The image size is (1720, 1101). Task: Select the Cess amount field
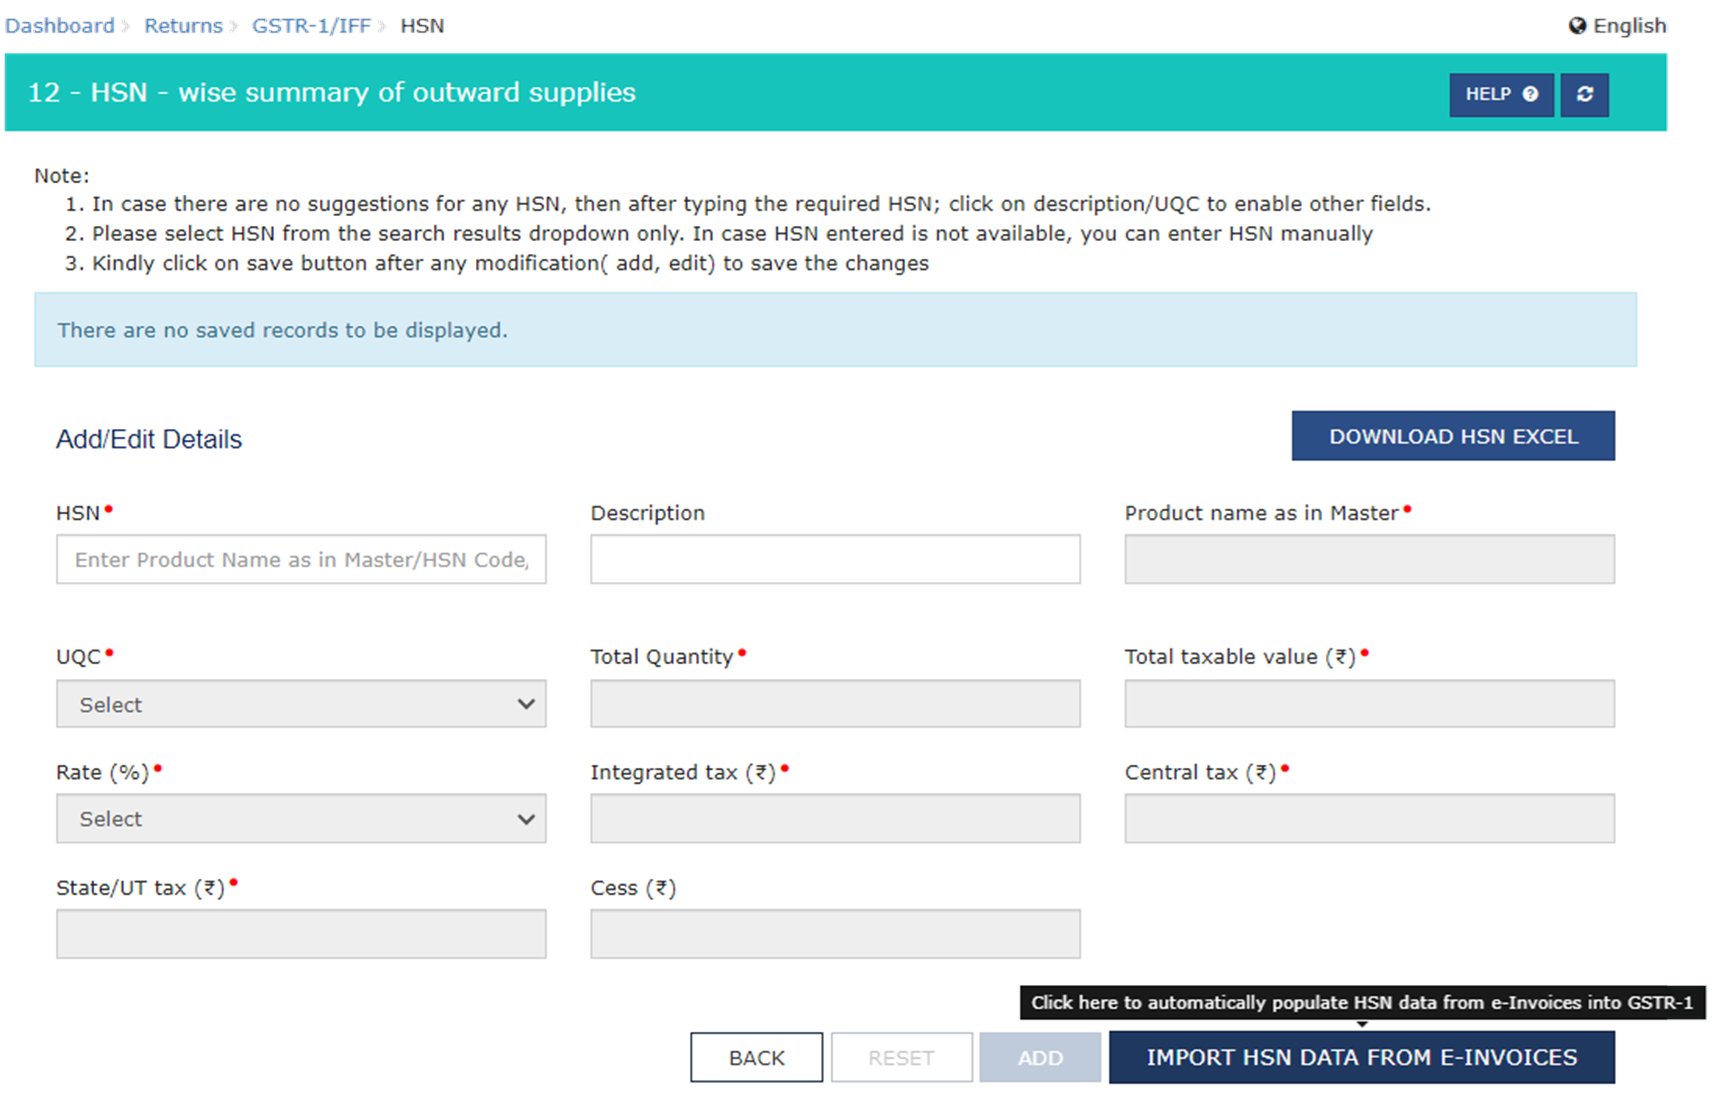click(835, 934)
